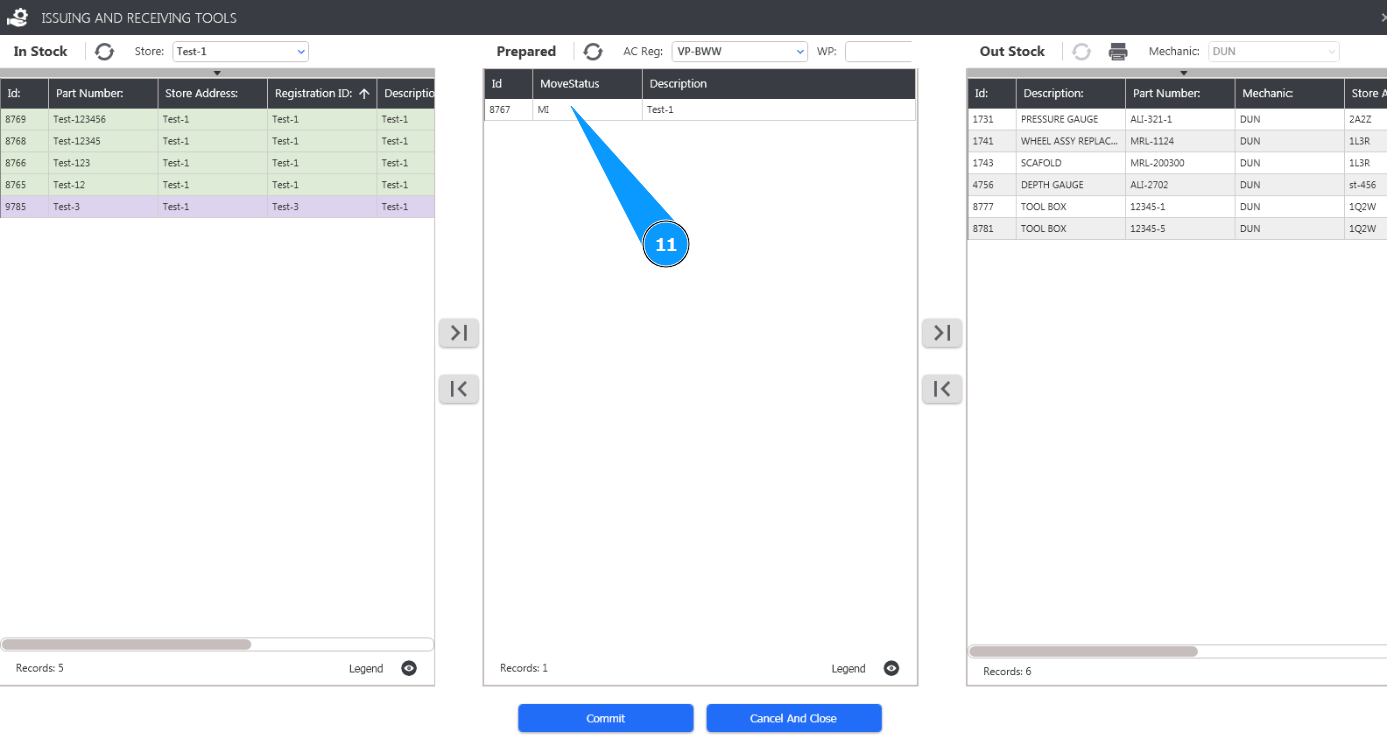Click the Out Stock horizontal scrollbar

1084,651
